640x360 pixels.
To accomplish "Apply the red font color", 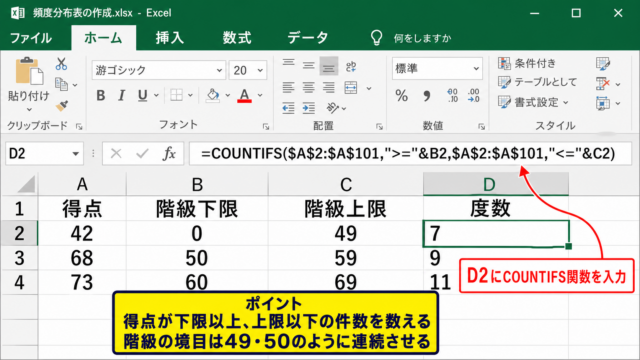I will (244, 96).
